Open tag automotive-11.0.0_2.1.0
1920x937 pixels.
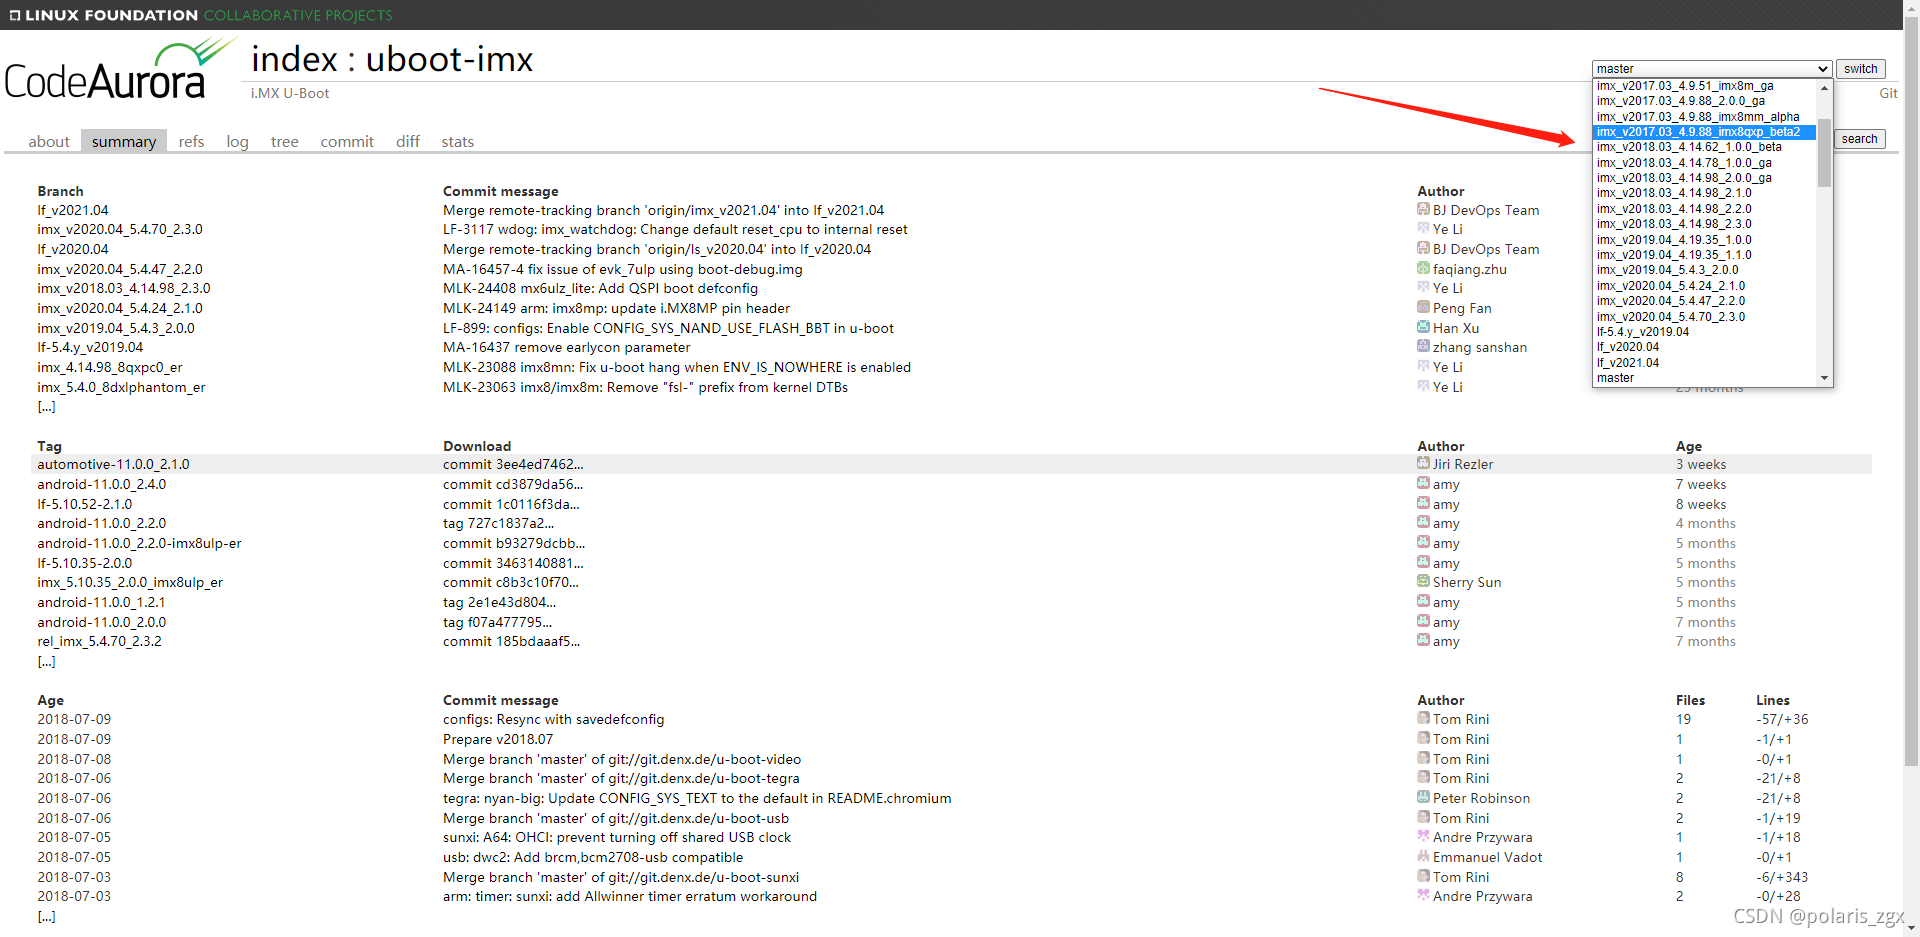pyautogui.click(x=113, y=464)
